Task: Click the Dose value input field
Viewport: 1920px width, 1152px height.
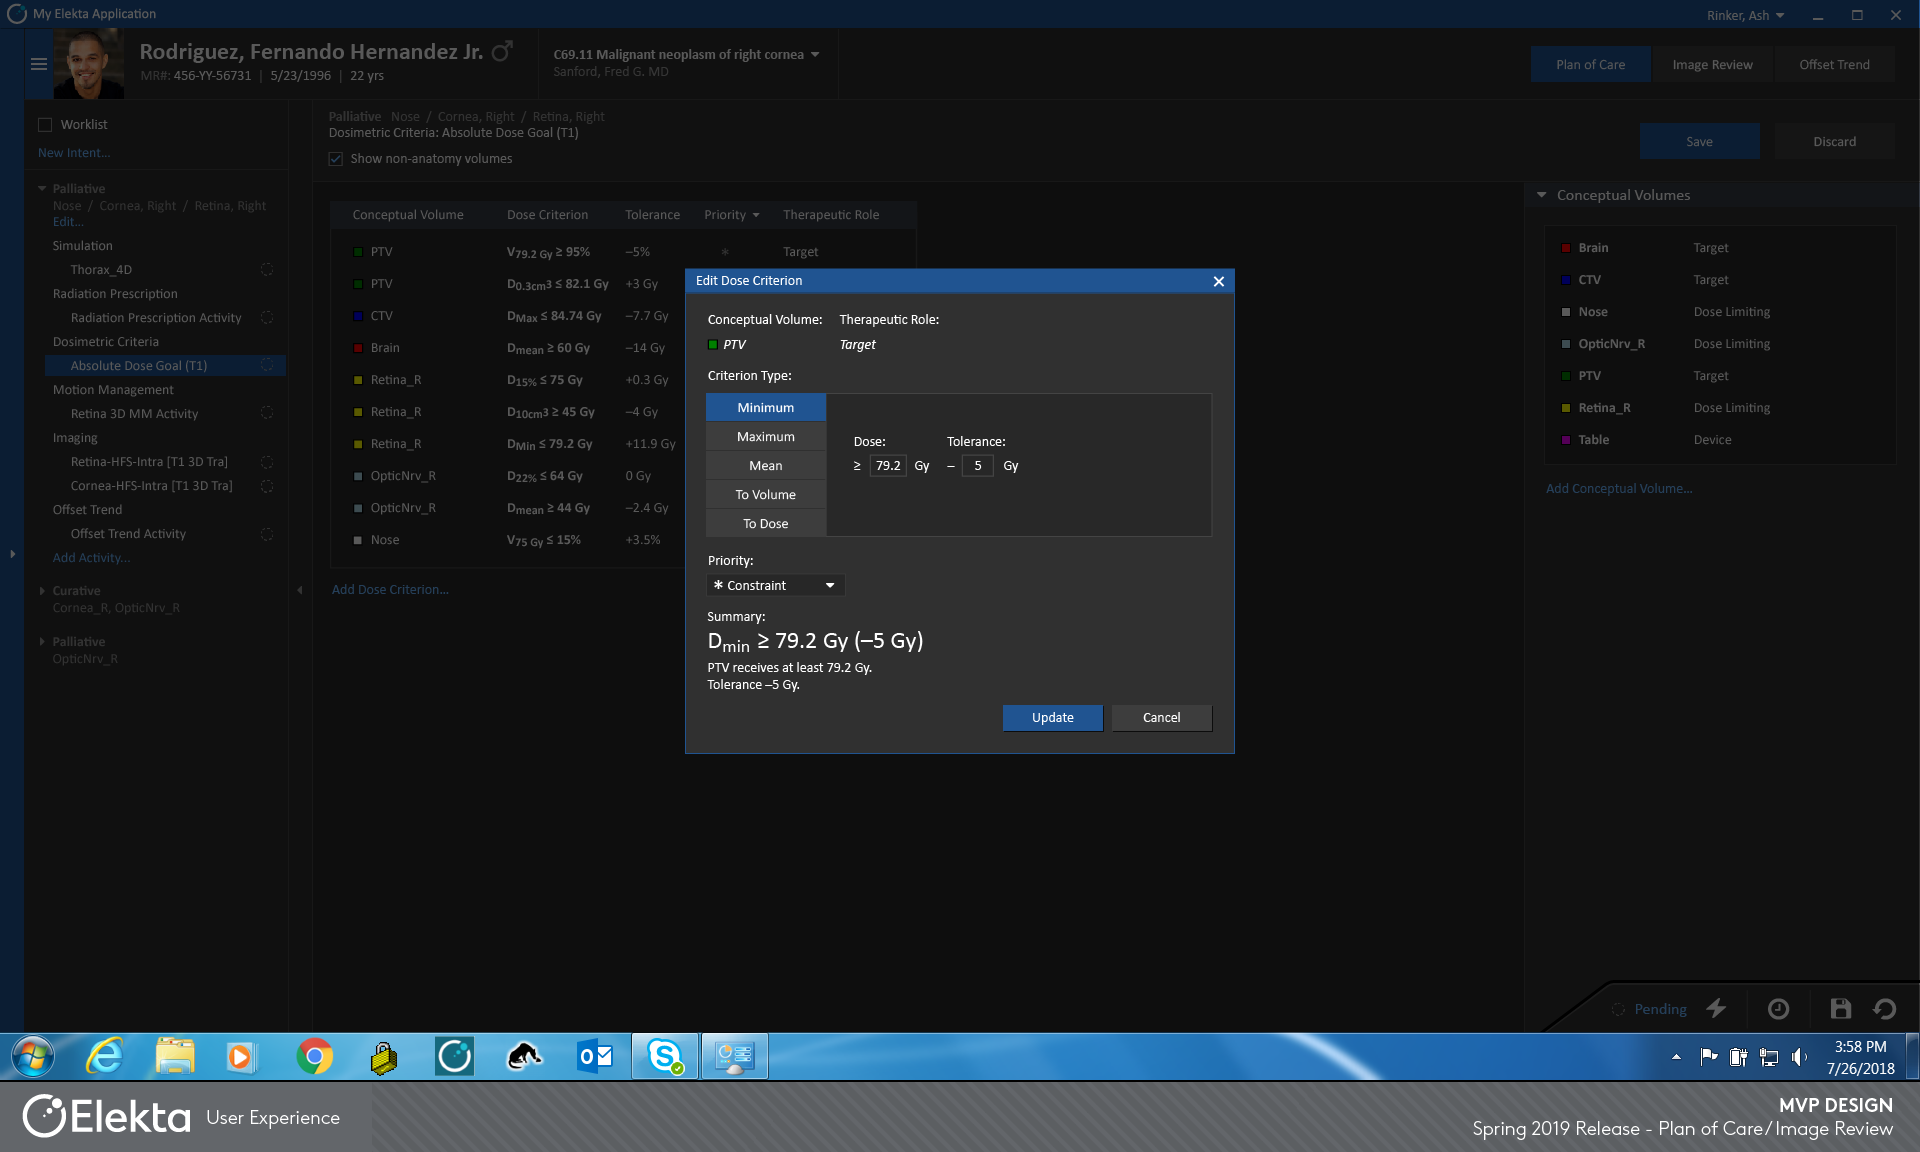Action: pyautogui.click(x=888, y=465)
